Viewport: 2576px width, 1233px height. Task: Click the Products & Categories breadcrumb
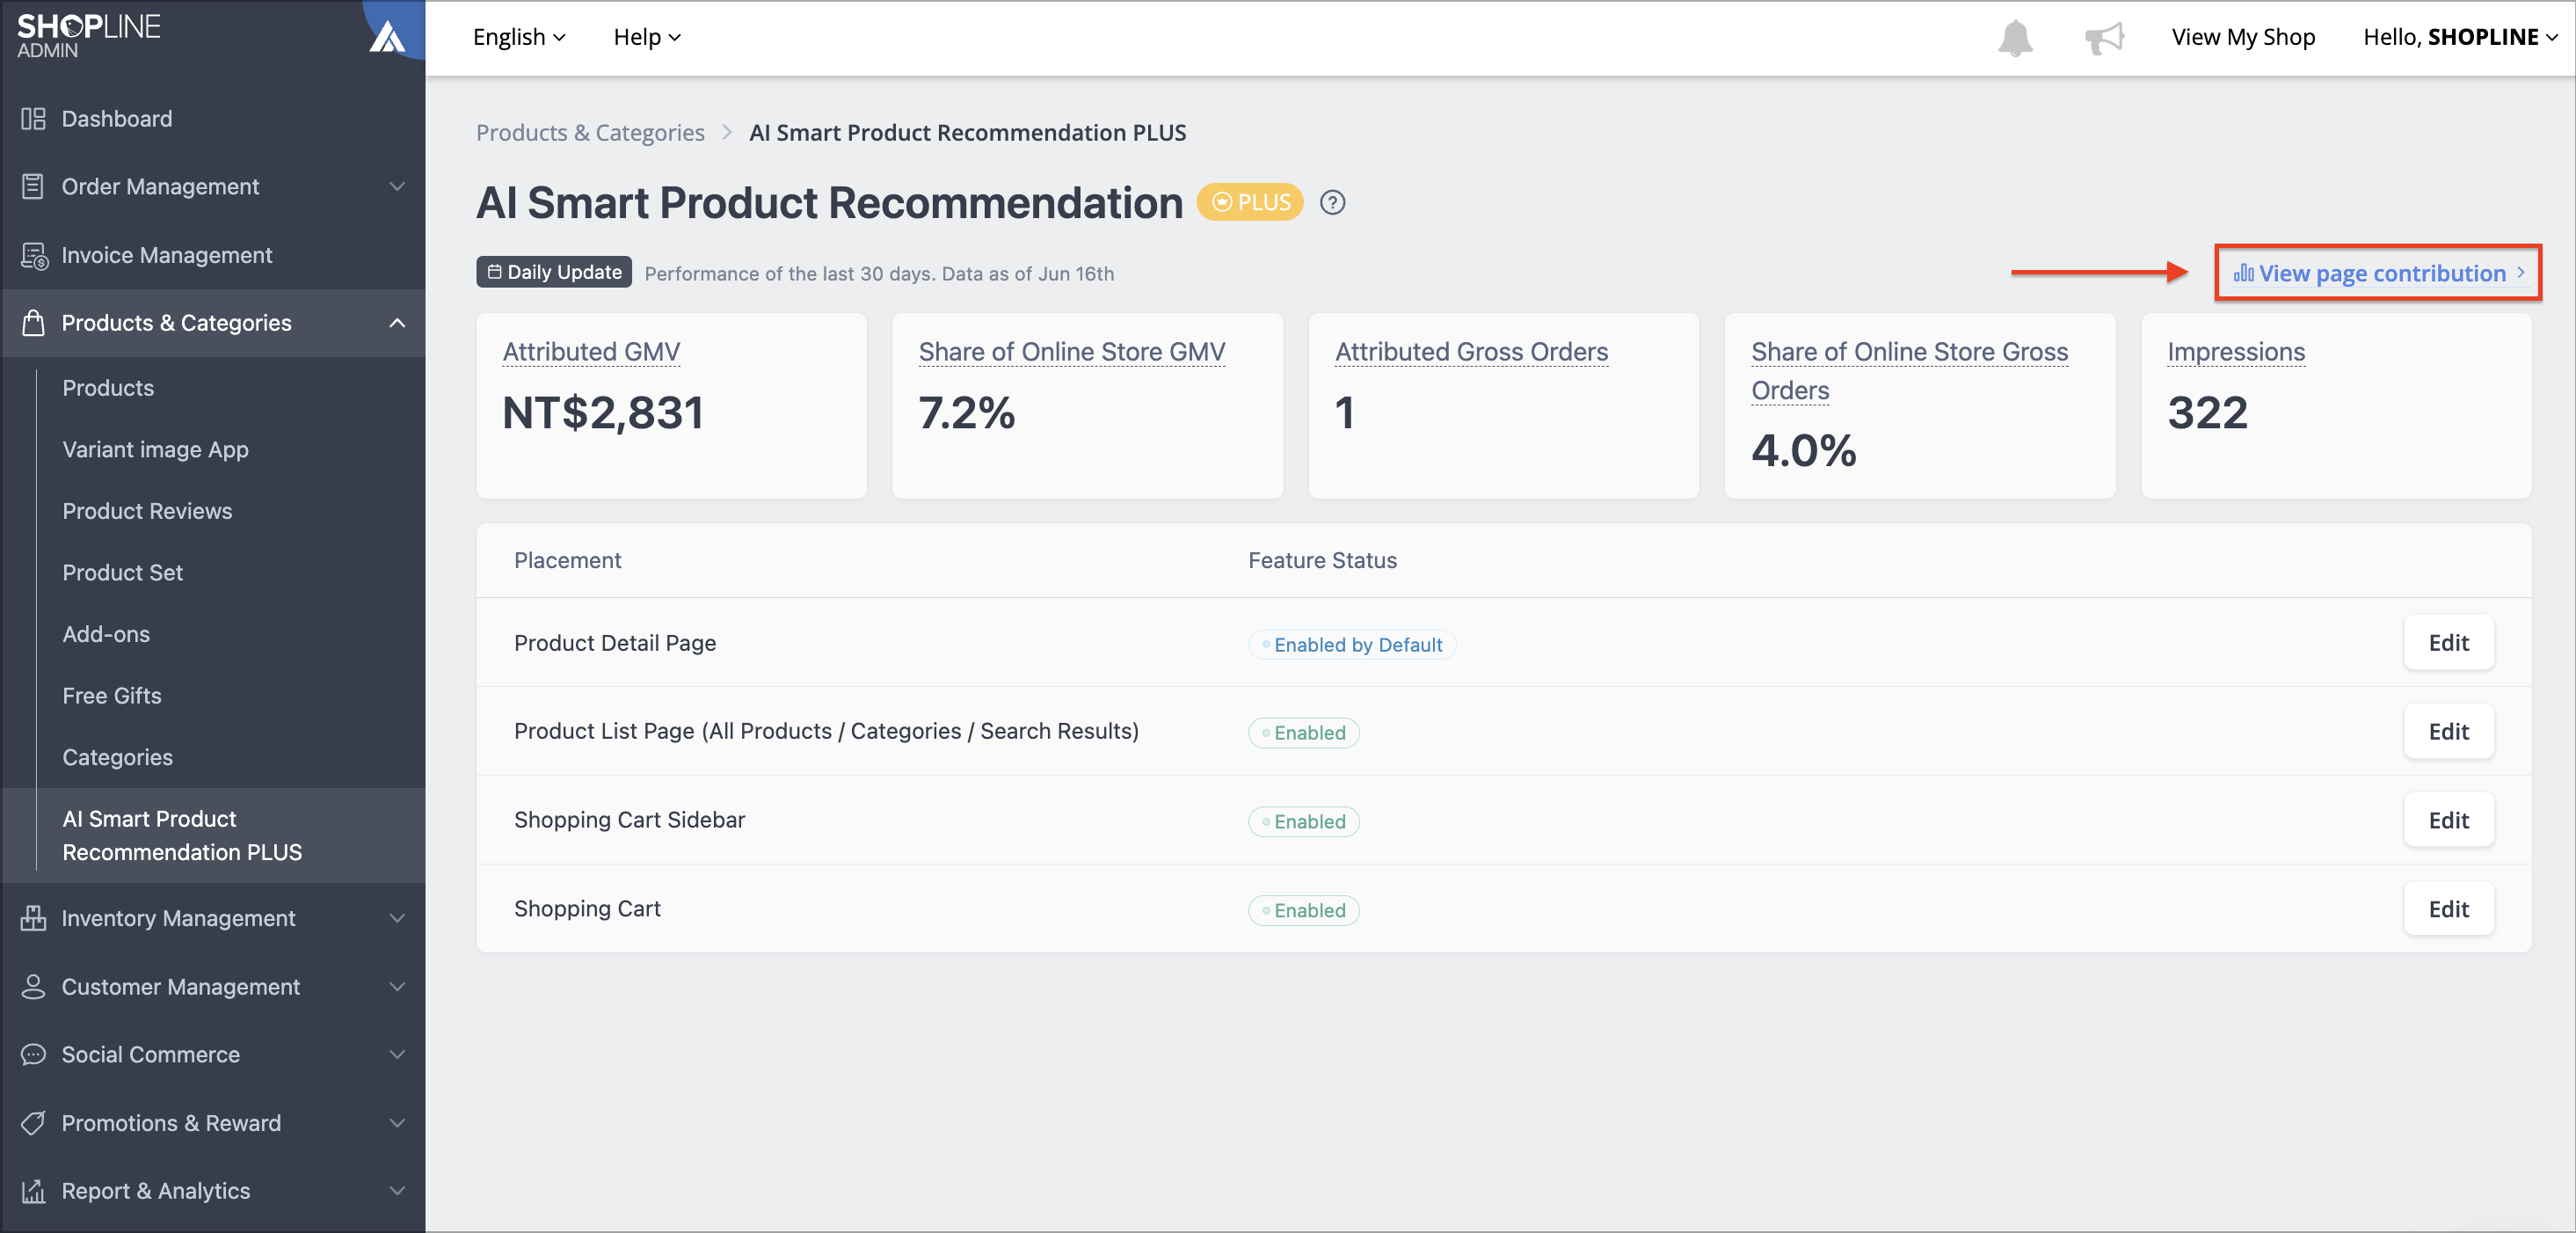590,133
